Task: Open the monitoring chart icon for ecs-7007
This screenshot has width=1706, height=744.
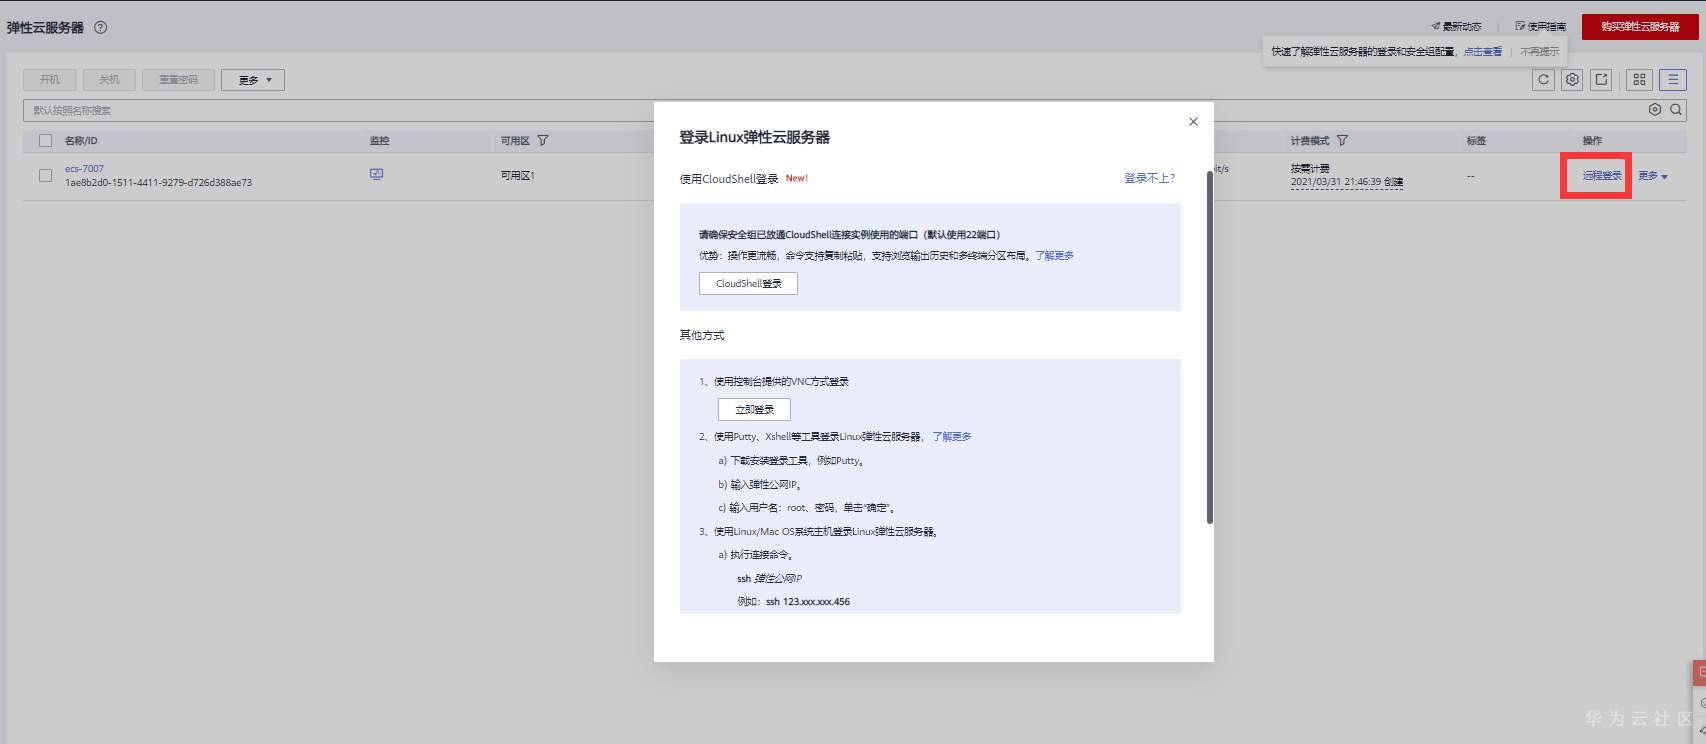Action: point(376,174)
